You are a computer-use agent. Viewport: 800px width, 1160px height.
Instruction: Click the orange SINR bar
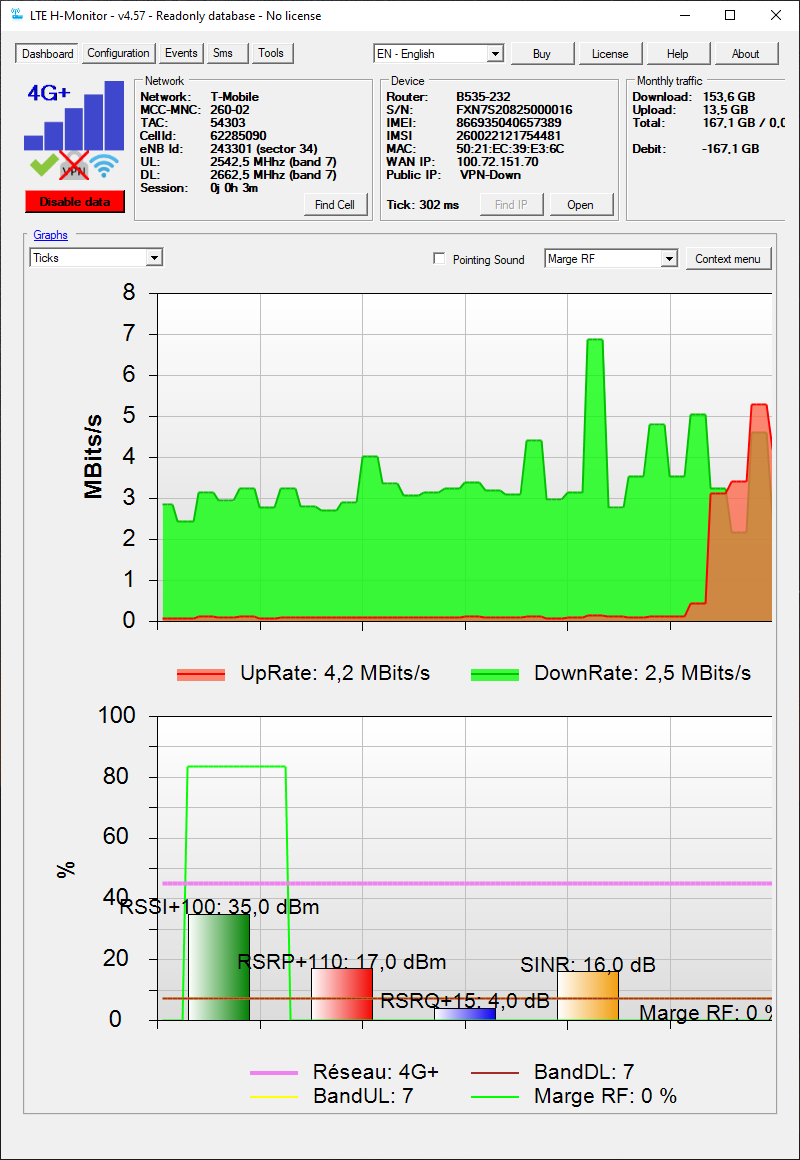click(588, 996)
